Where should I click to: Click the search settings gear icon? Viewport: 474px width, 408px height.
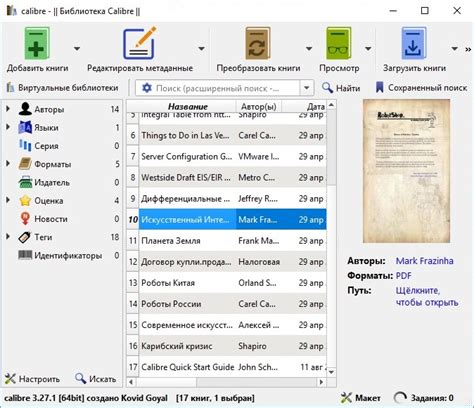[147, 88]
